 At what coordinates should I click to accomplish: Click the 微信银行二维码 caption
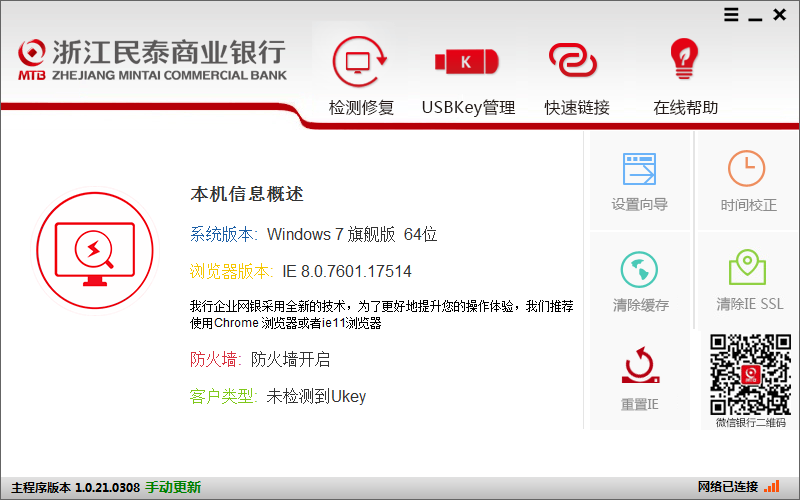point(751,422)
